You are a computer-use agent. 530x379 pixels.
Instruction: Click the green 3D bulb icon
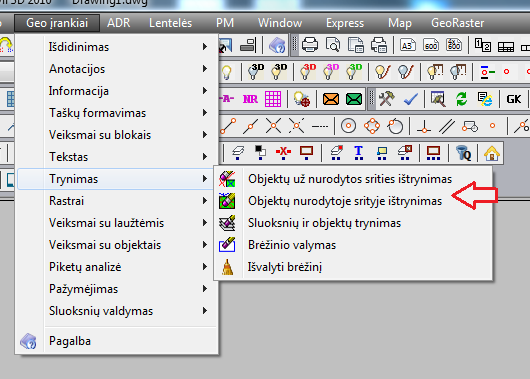pos(354,71)
